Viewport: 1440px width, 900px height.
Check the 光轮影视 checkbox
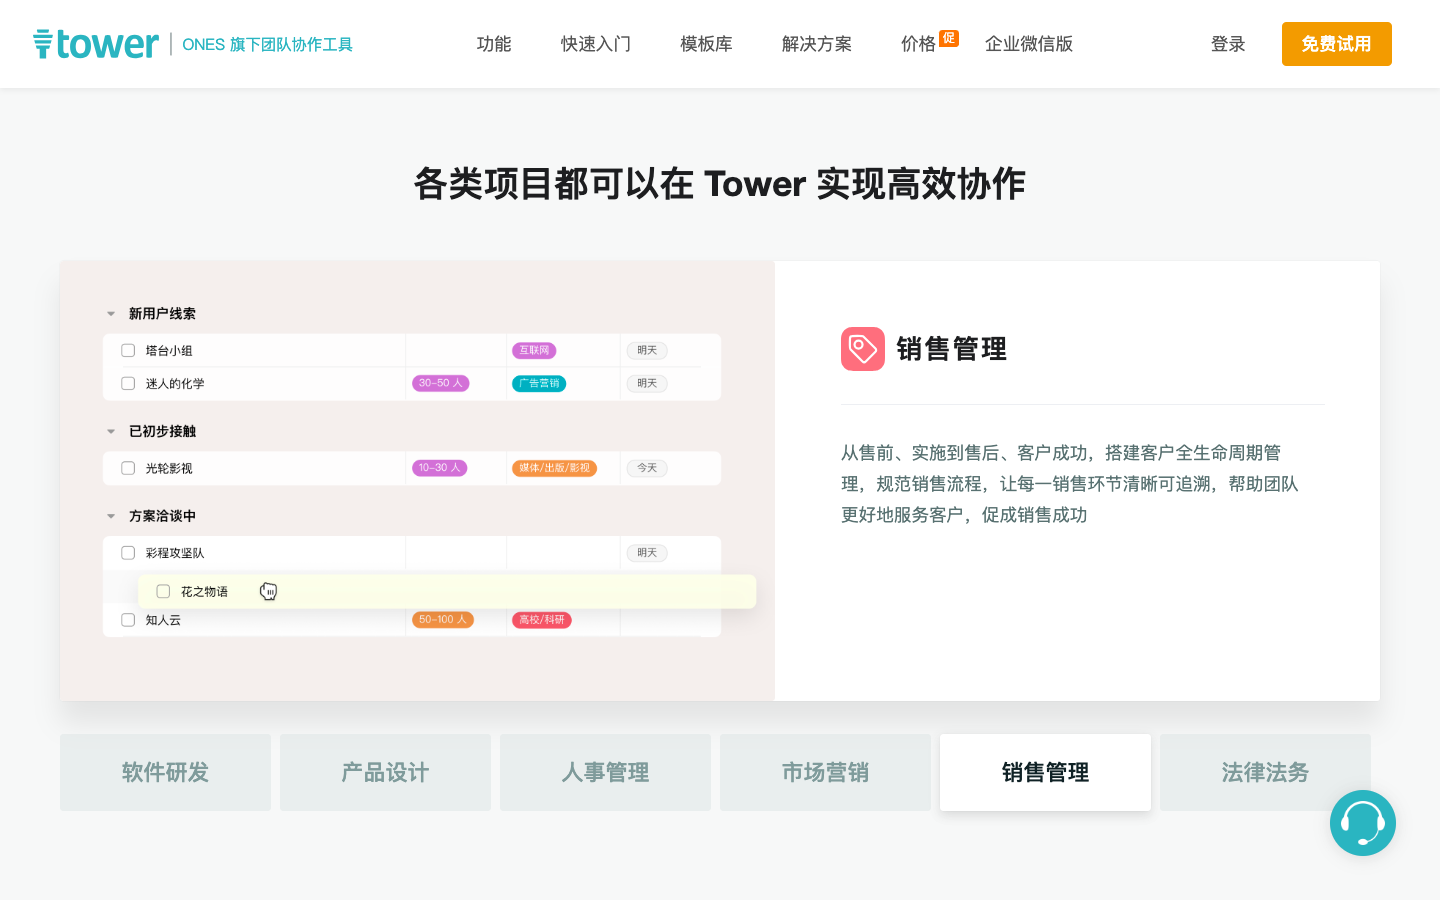coord(128,467)
